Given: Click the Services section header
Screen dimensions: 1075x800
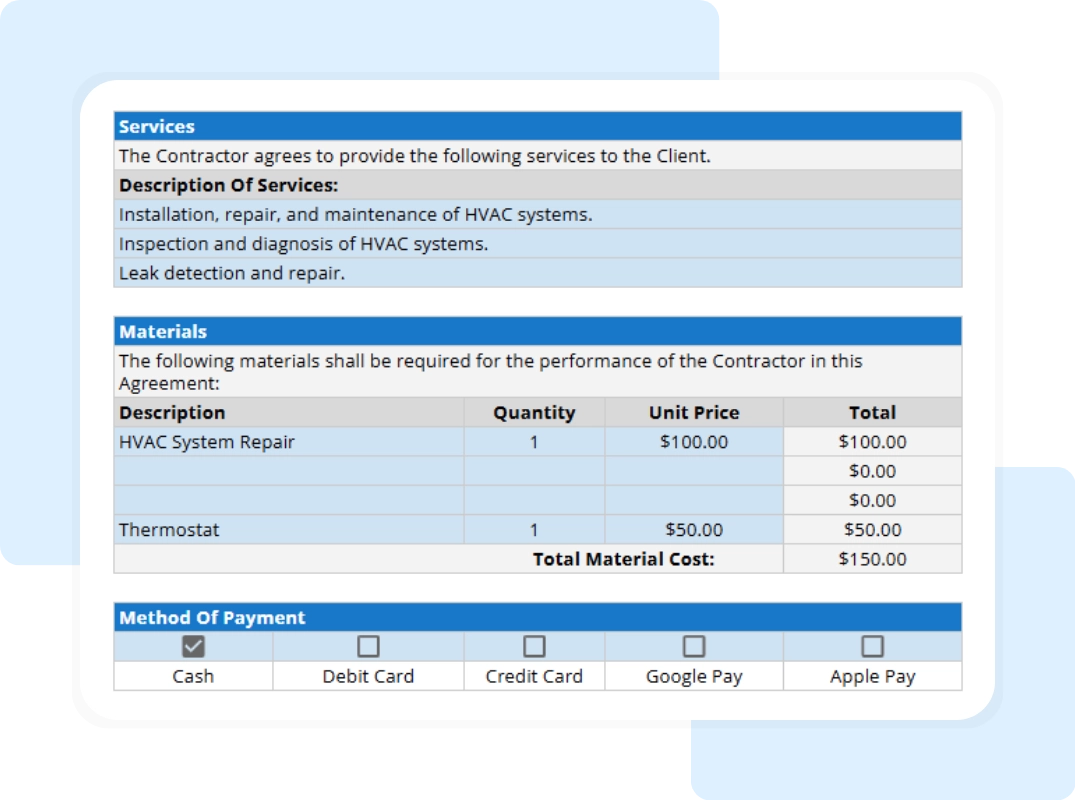Looking at the screenshot, I should 537,127.
